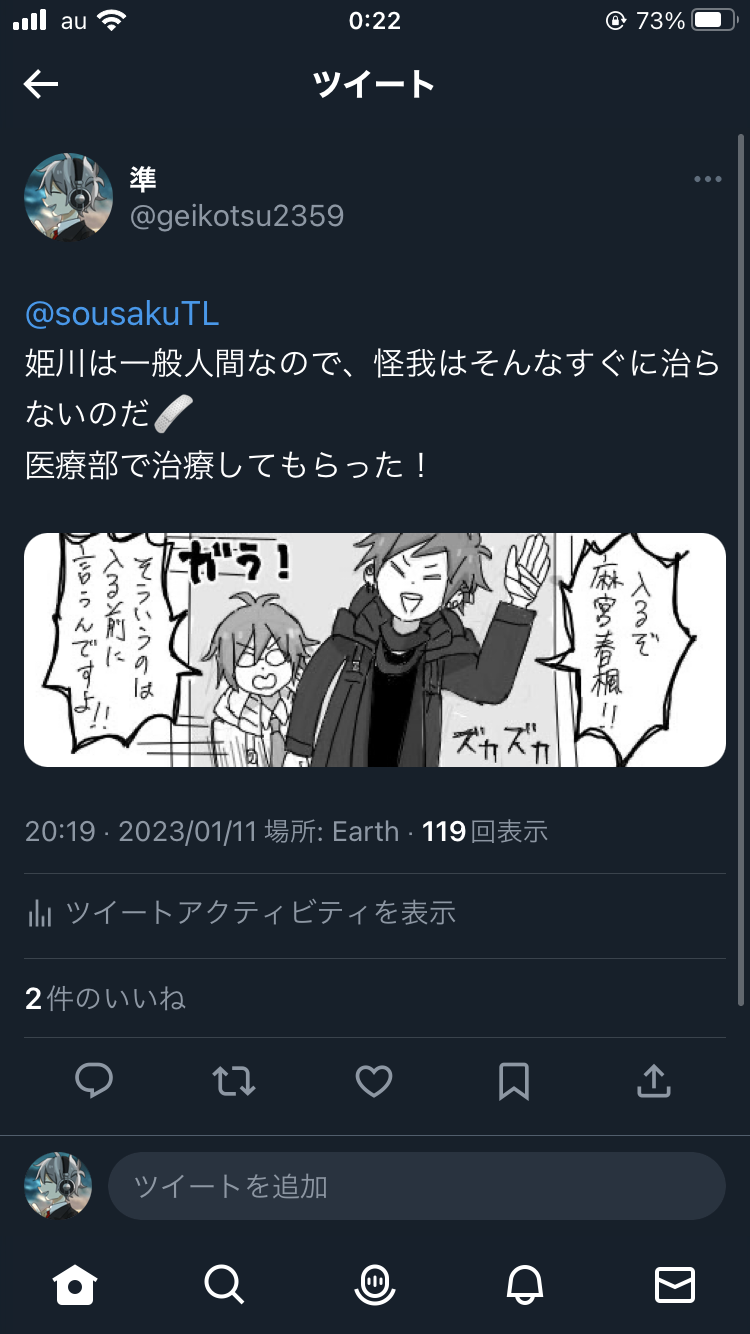Image resolution: width=750 pixels, height=1334 pixels.
Task: Tap the @geikotsu2359 username
Action: click(x=237, y=215)
